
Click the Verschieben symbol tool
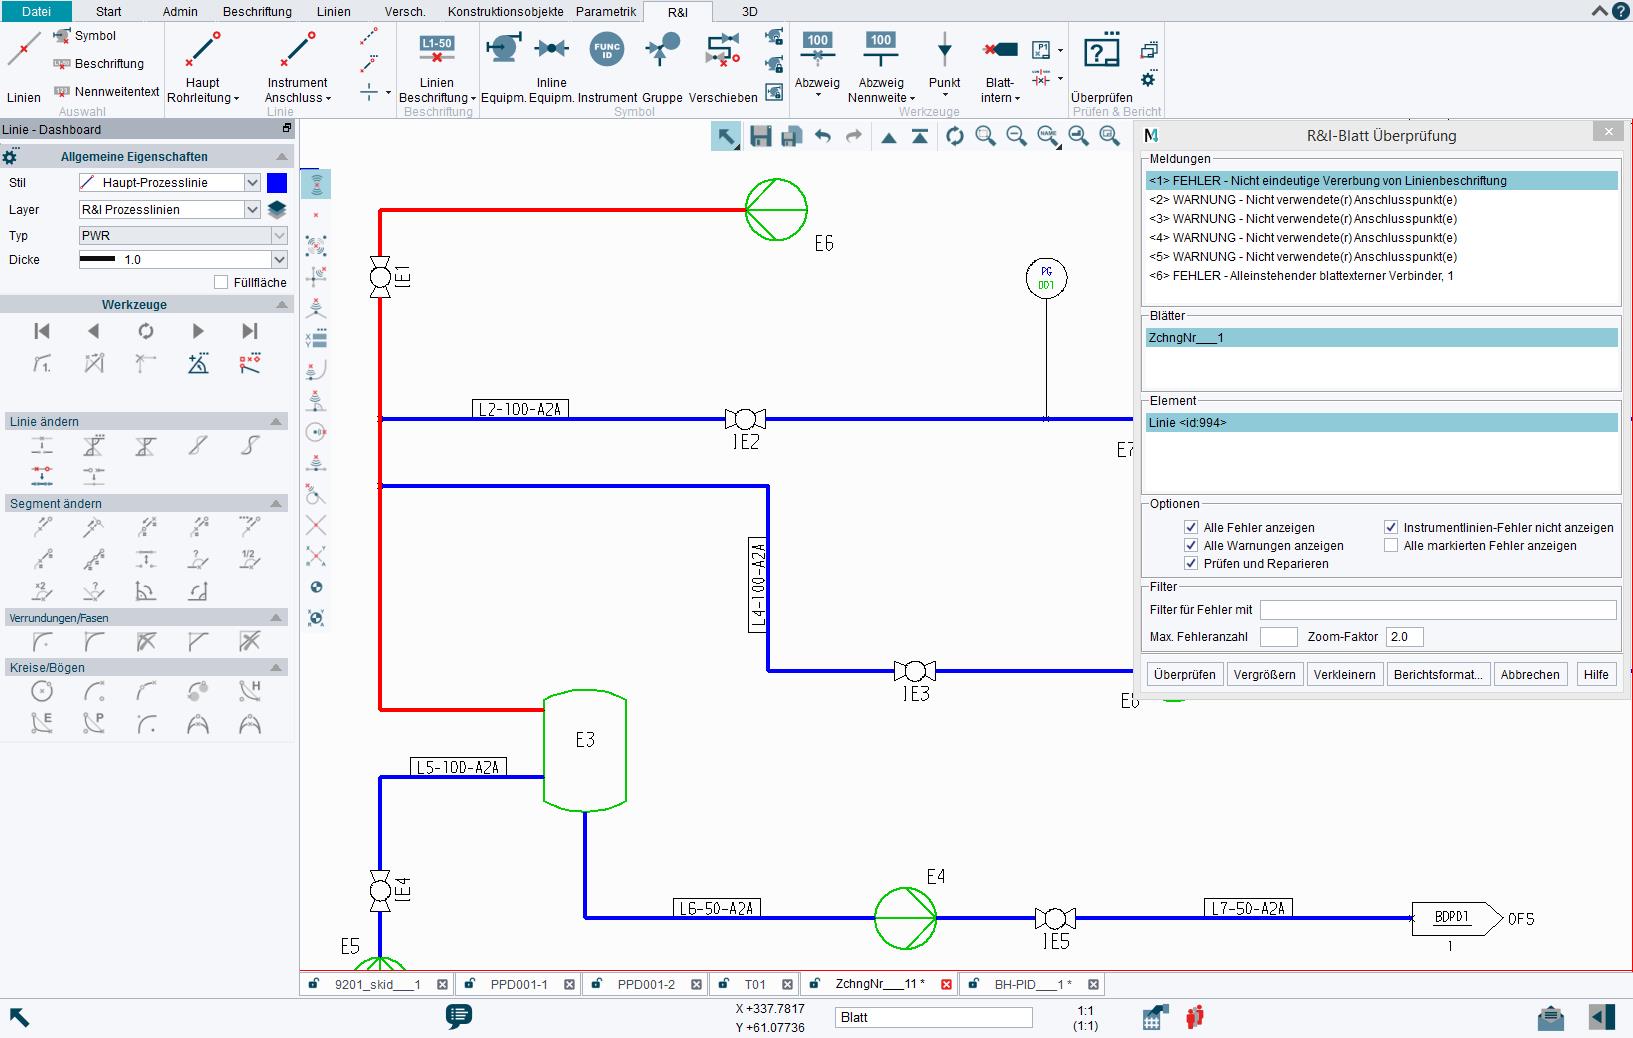click(x=723, y=66)
